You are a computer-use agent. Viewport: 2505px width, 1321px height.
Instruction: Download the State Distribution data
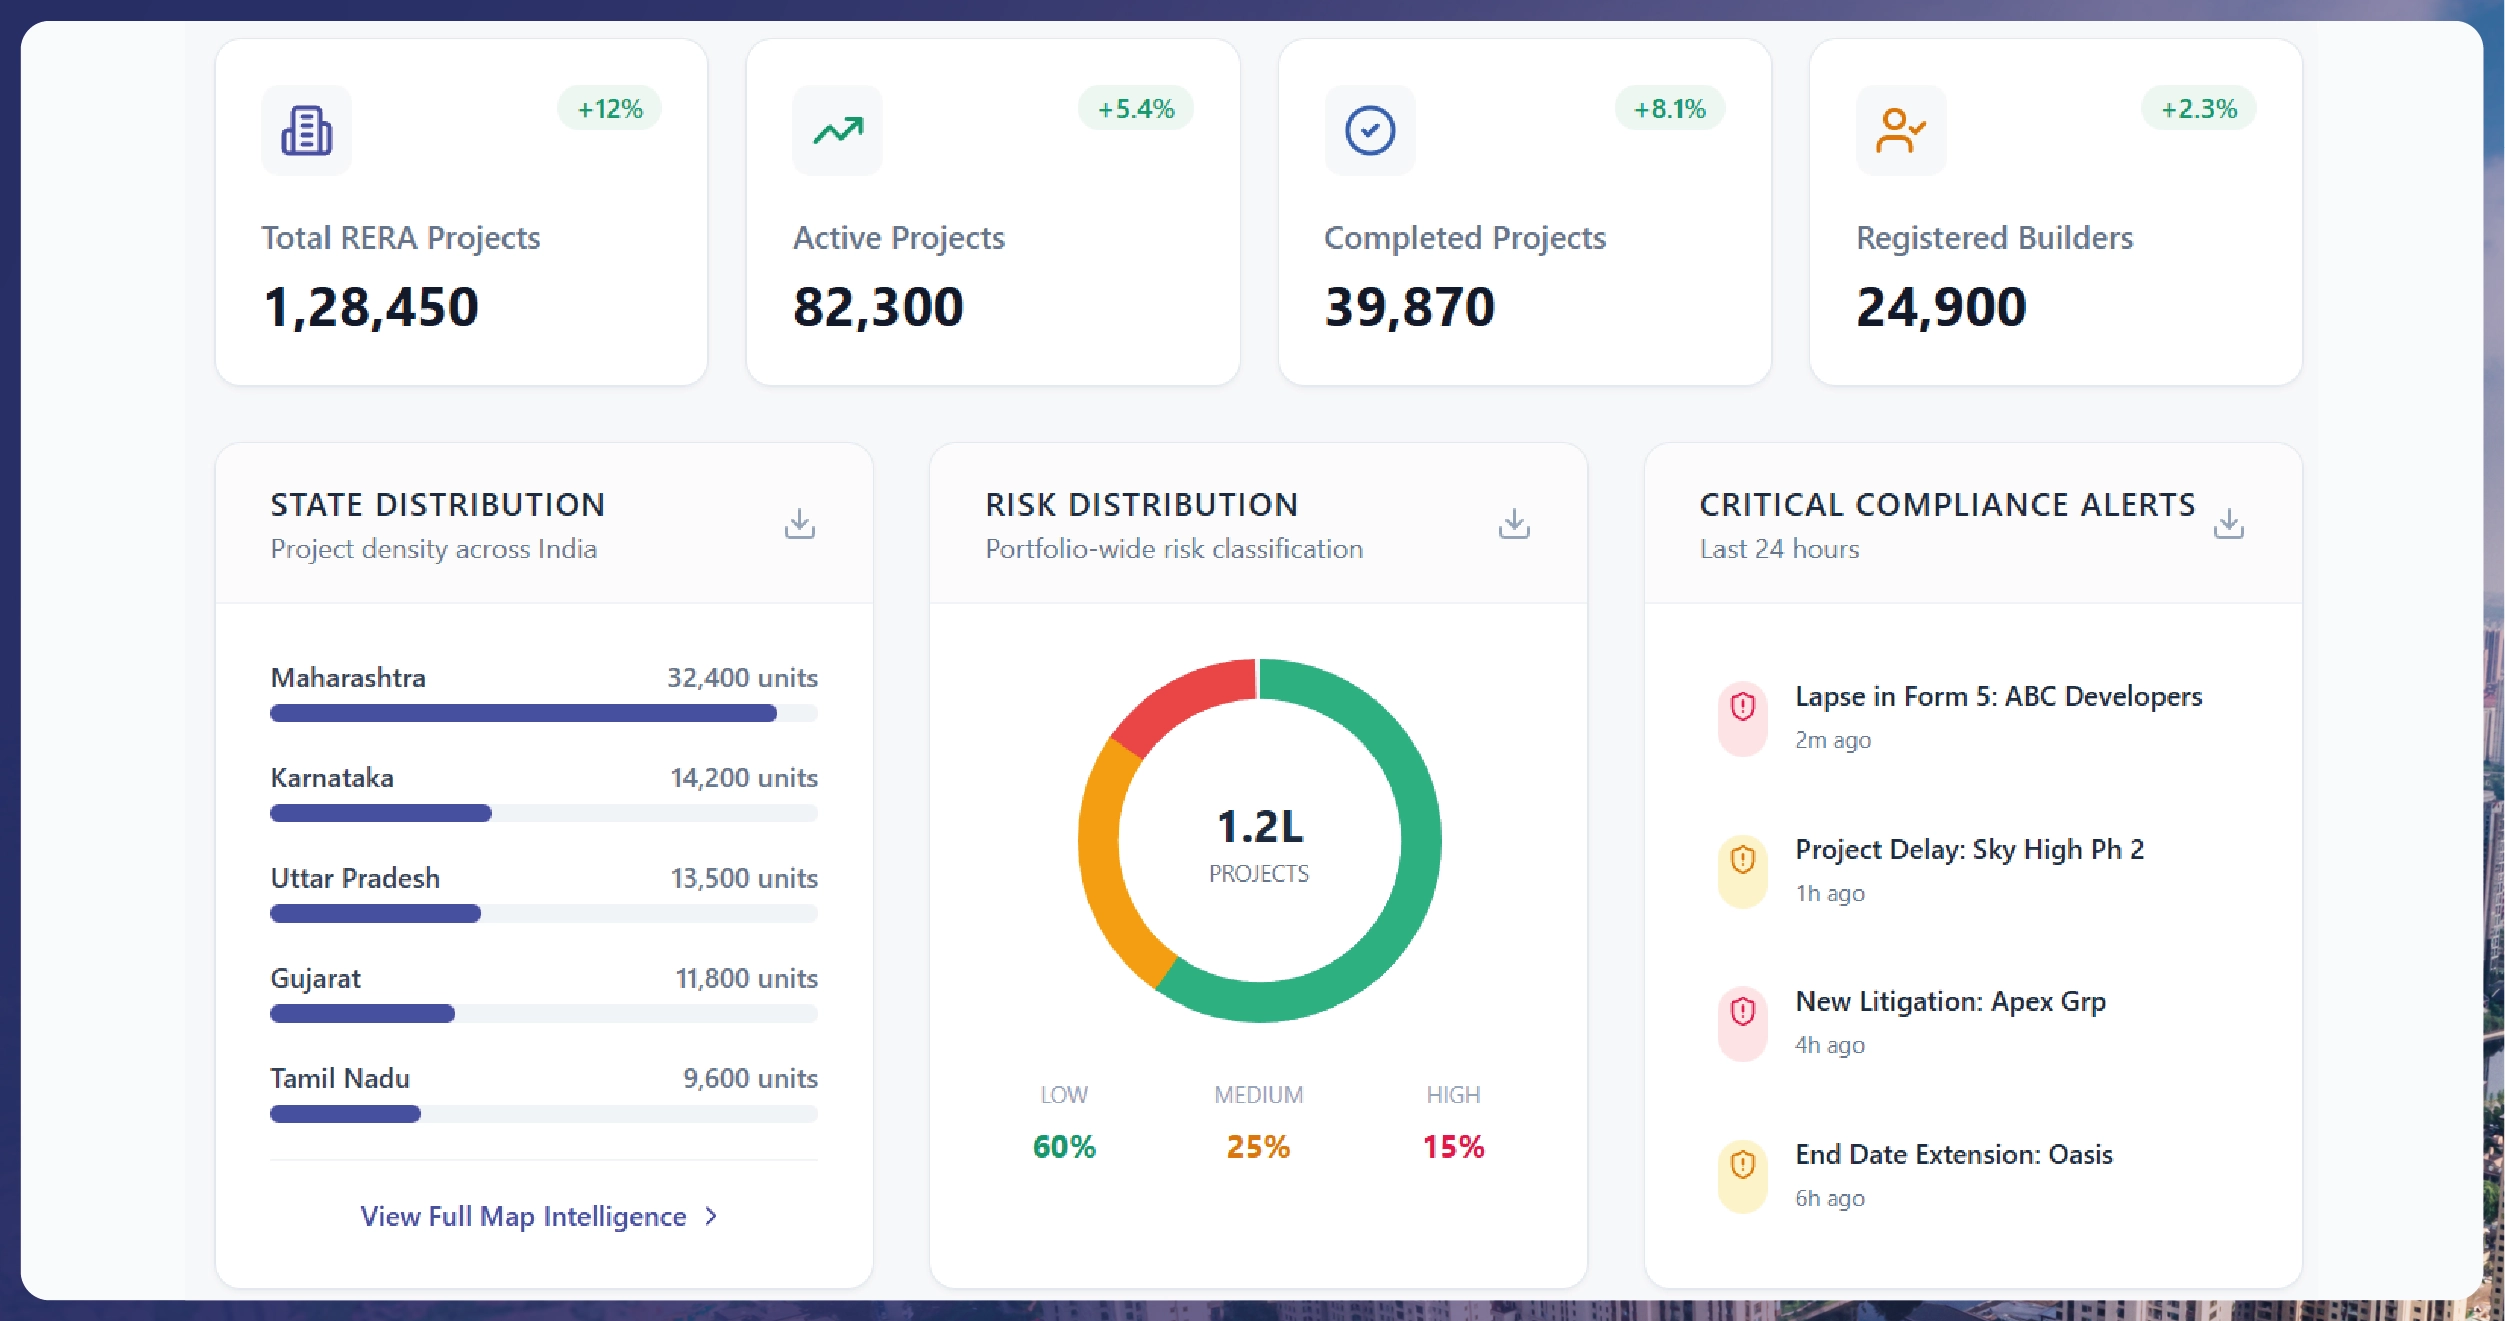click(x=799, y=522)
